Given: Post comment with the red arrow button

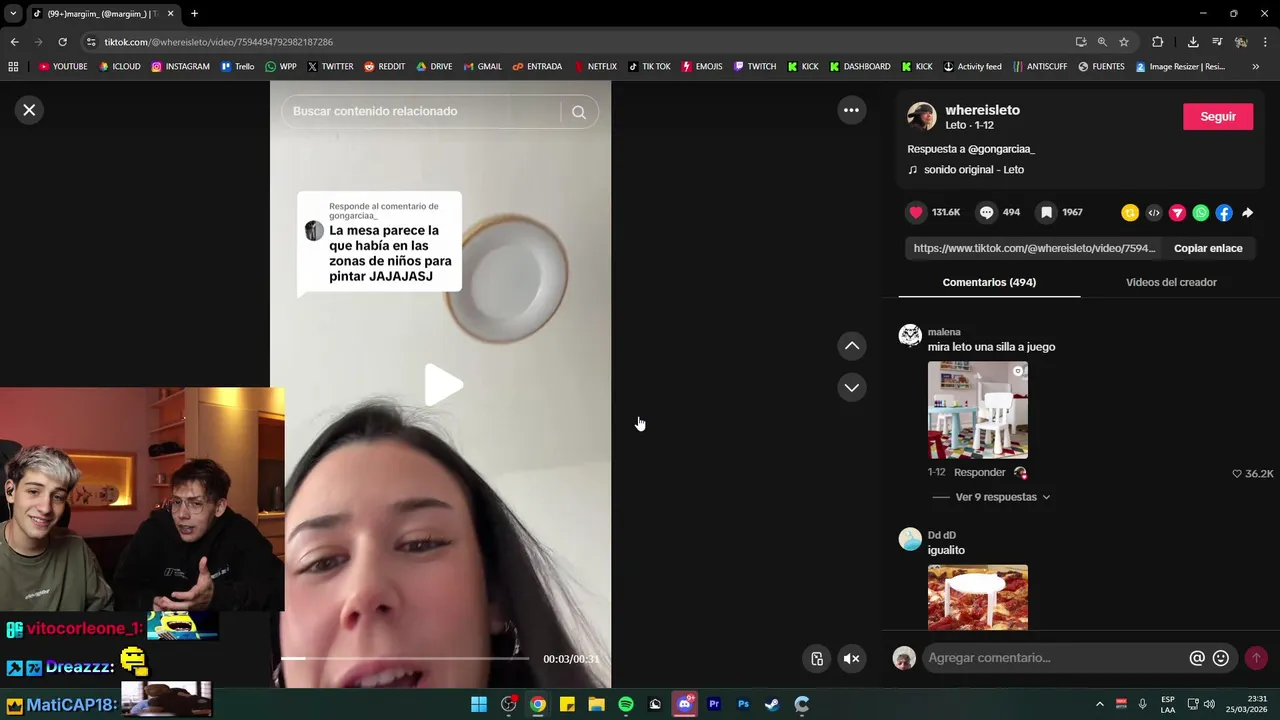Looking at the screenshot, I should [1256, 658].
